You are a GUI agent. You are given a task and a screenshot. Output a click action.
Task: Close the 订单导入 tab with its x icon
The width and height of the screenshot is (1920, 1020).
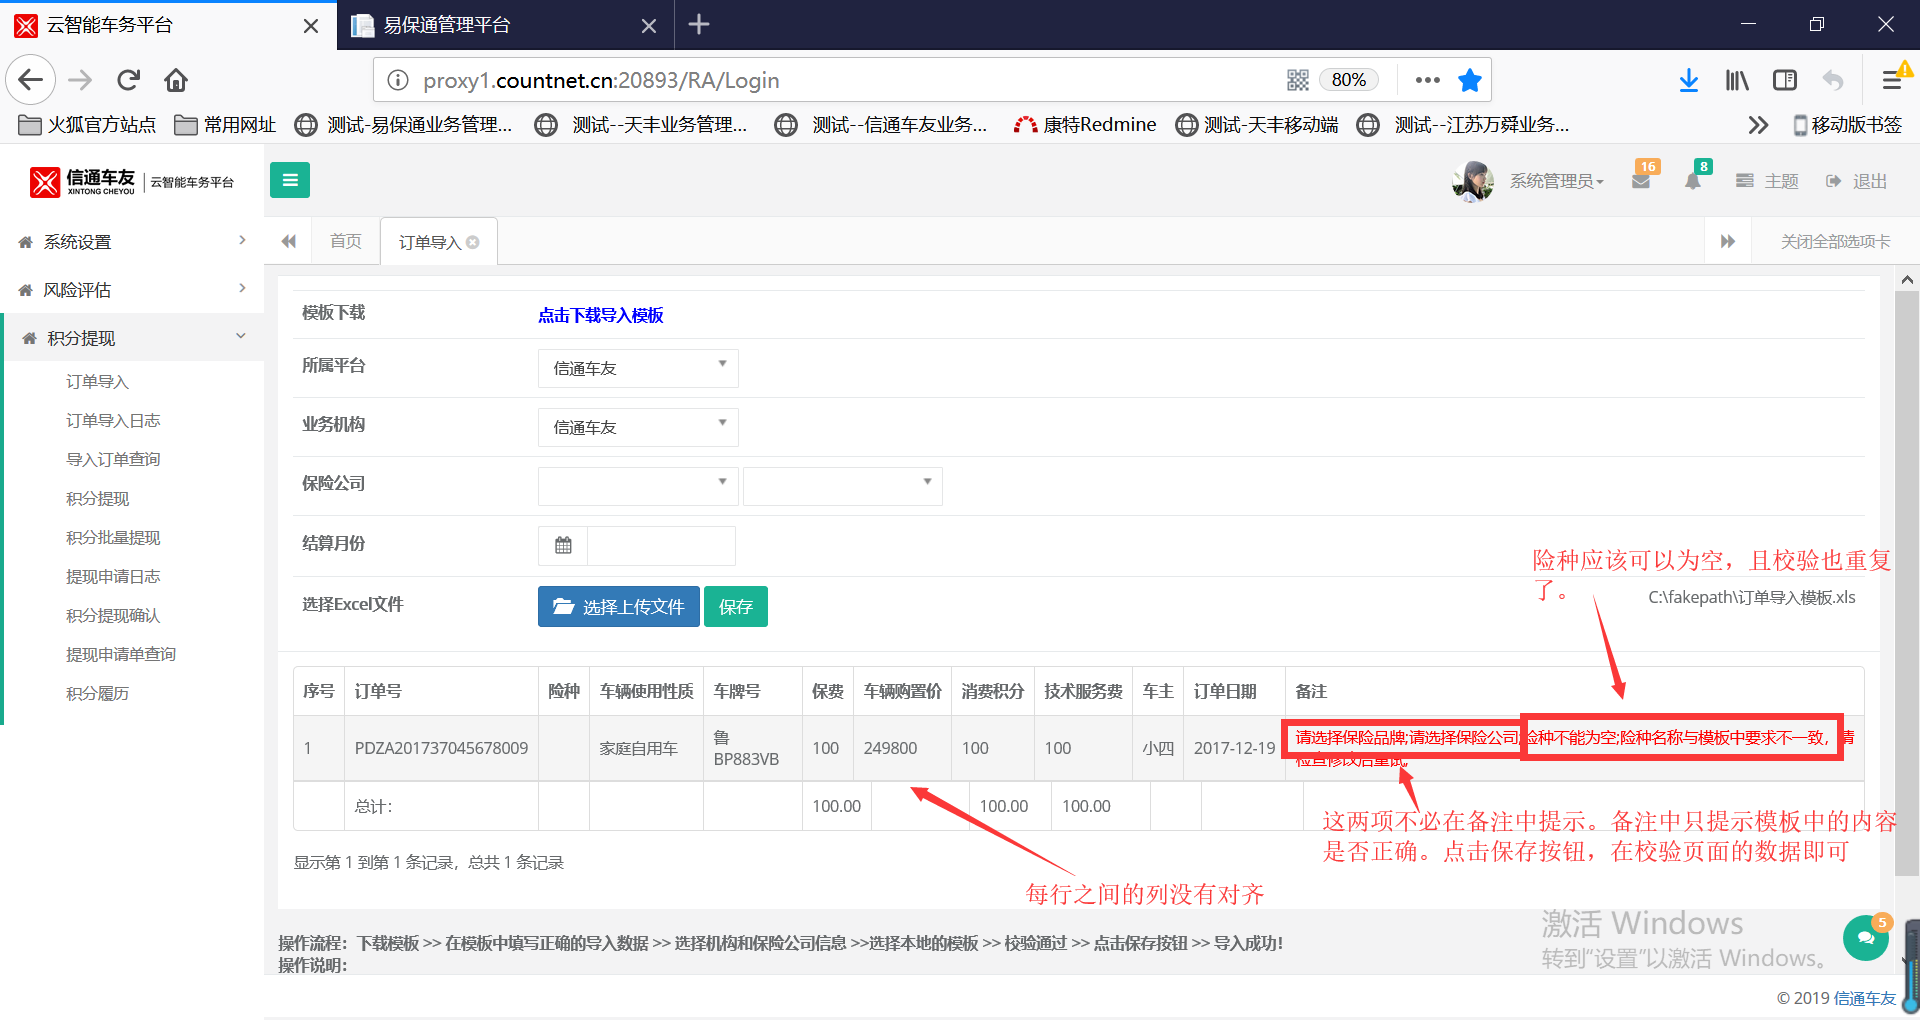pos(473,242)
